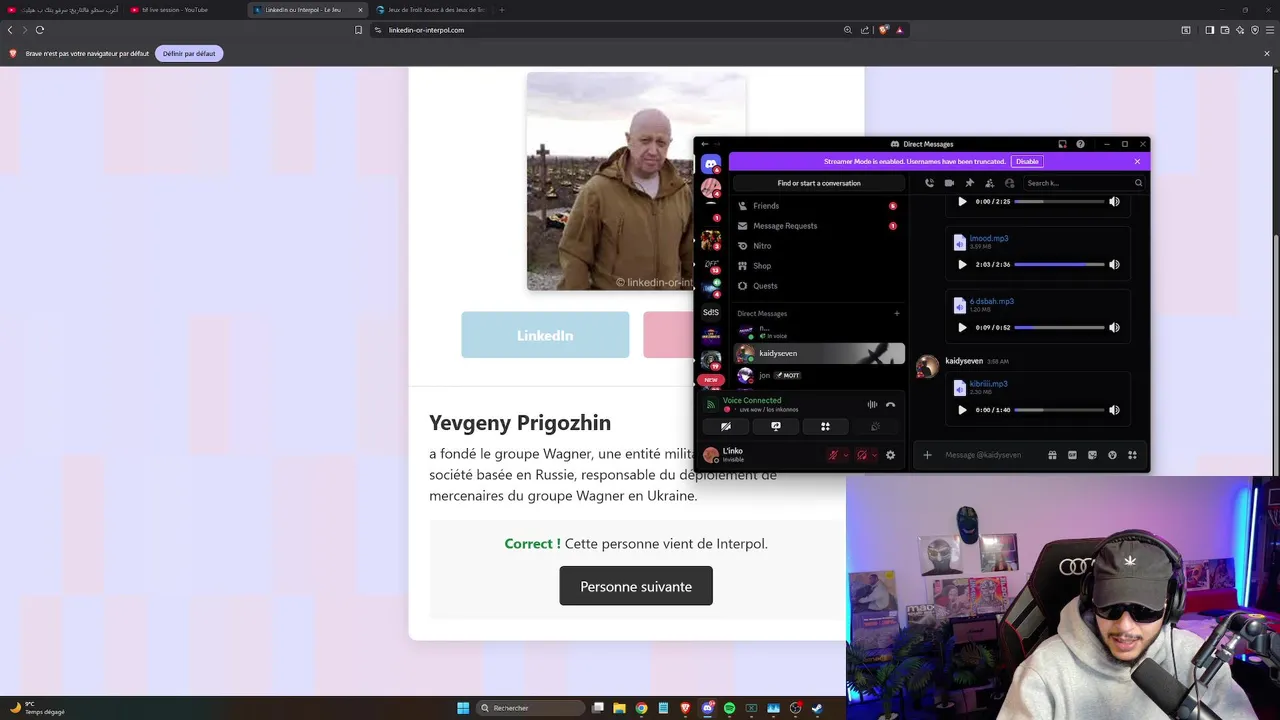1280x720 pixels.
Task: Open microphone input options arrow
Action: (846, 455)
